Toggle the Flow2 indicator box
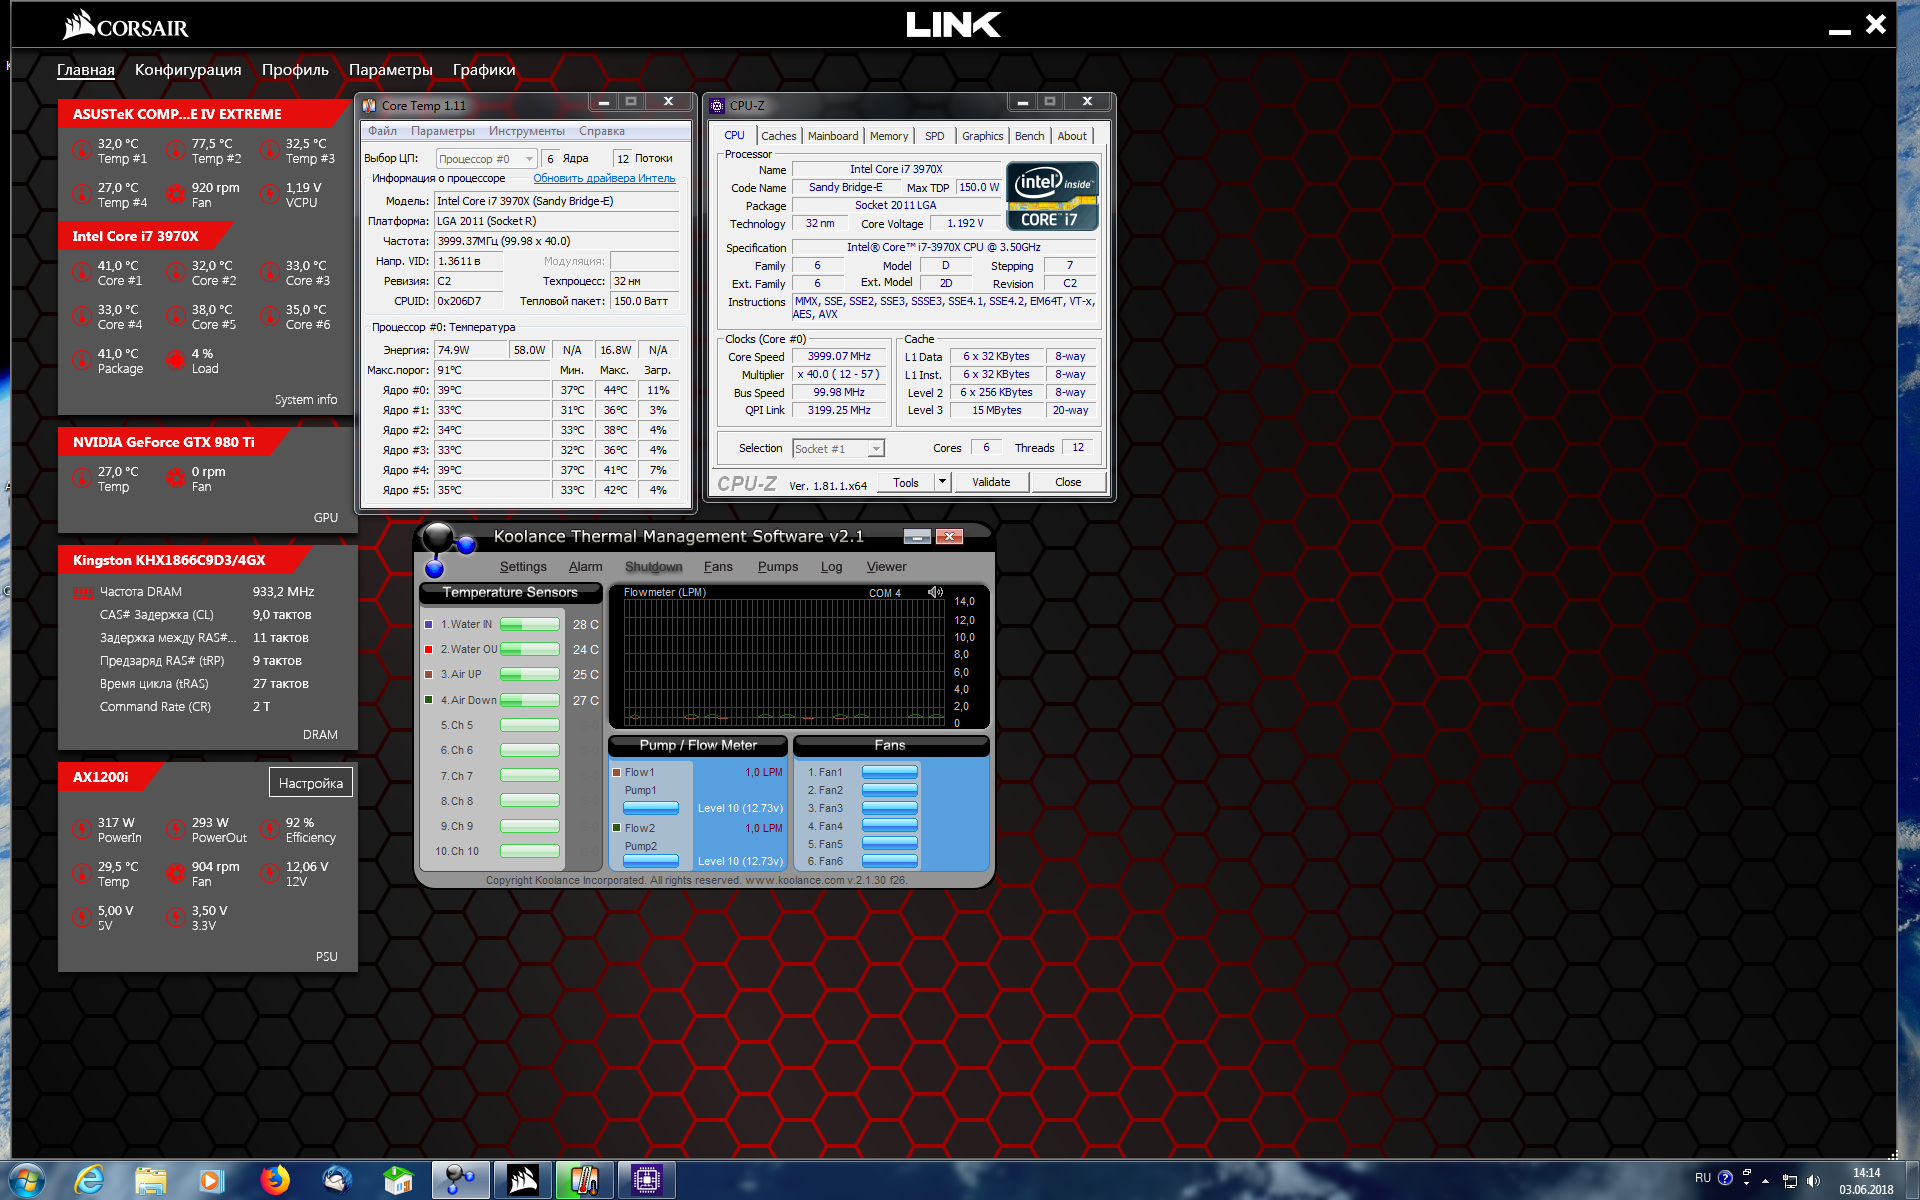 [x=617, y=828]
